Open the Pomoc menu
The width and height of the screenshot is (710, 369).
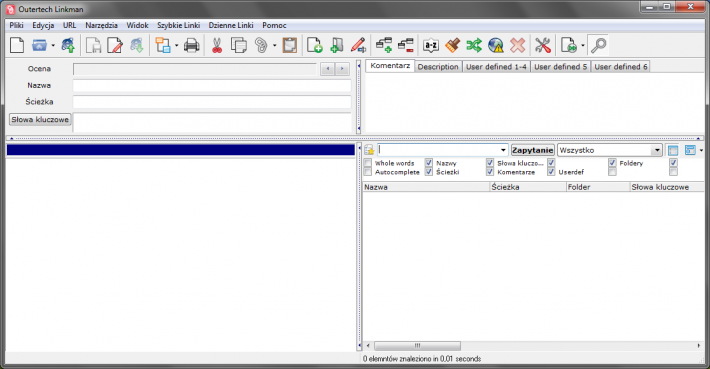(274, 25)
